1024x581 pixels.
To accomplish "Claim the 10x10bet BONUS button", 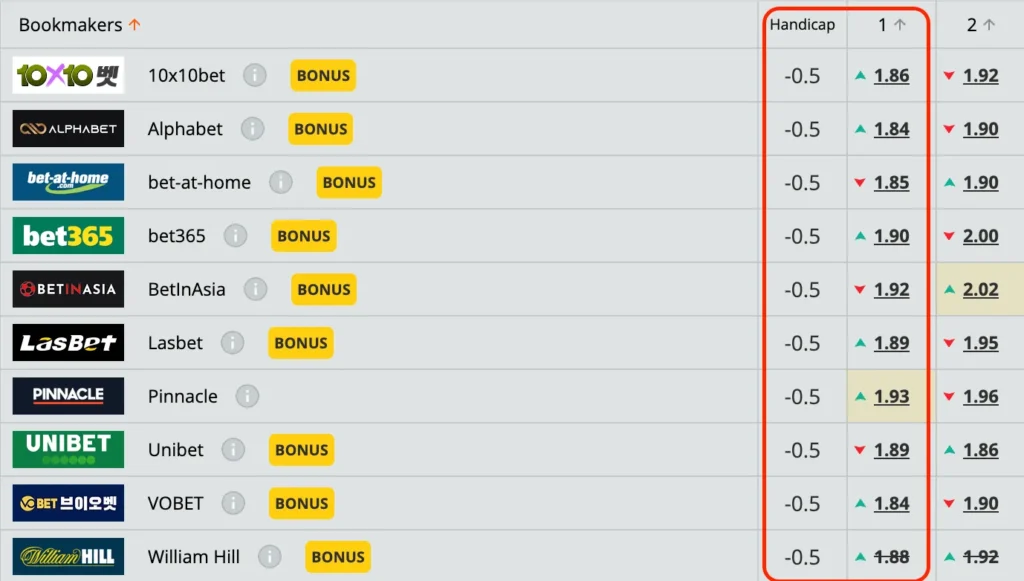I will [323, 76].
